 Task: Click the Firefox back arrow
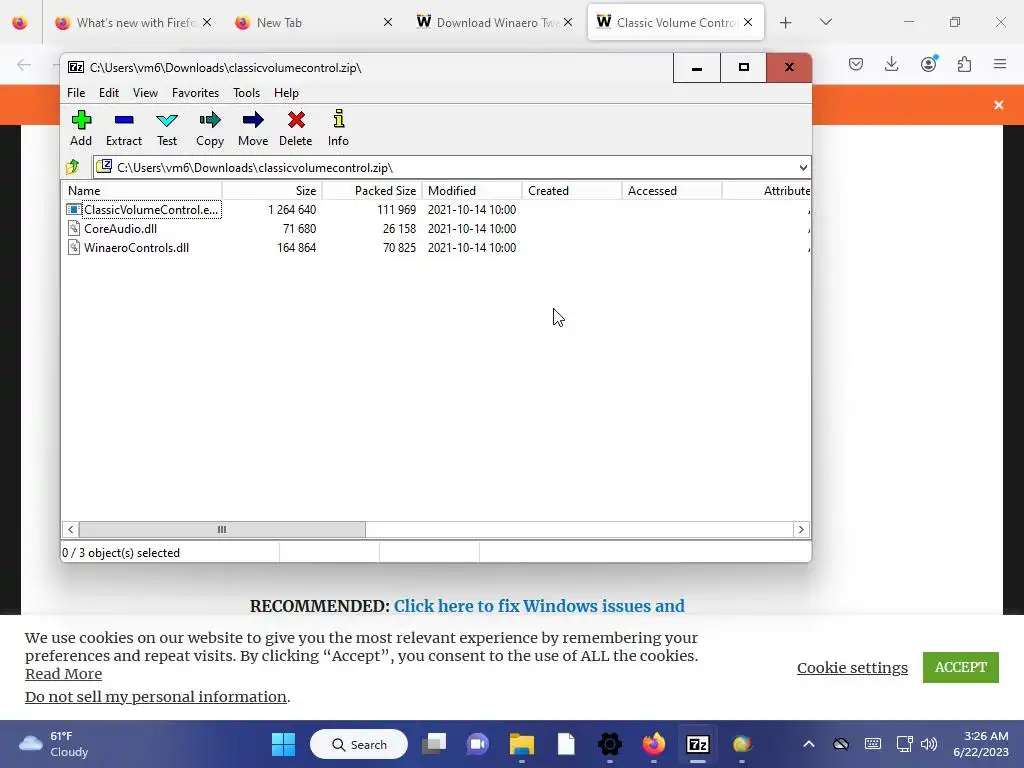[x=24, y=64]
